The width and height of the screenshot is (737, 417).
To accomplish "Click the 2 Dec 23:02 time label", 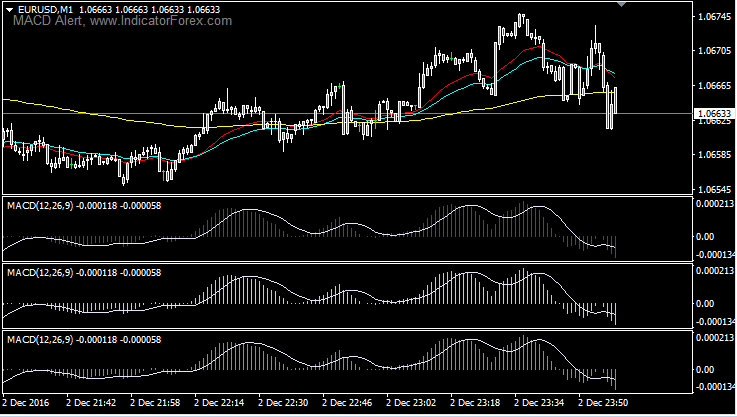I will coord(411,403).
